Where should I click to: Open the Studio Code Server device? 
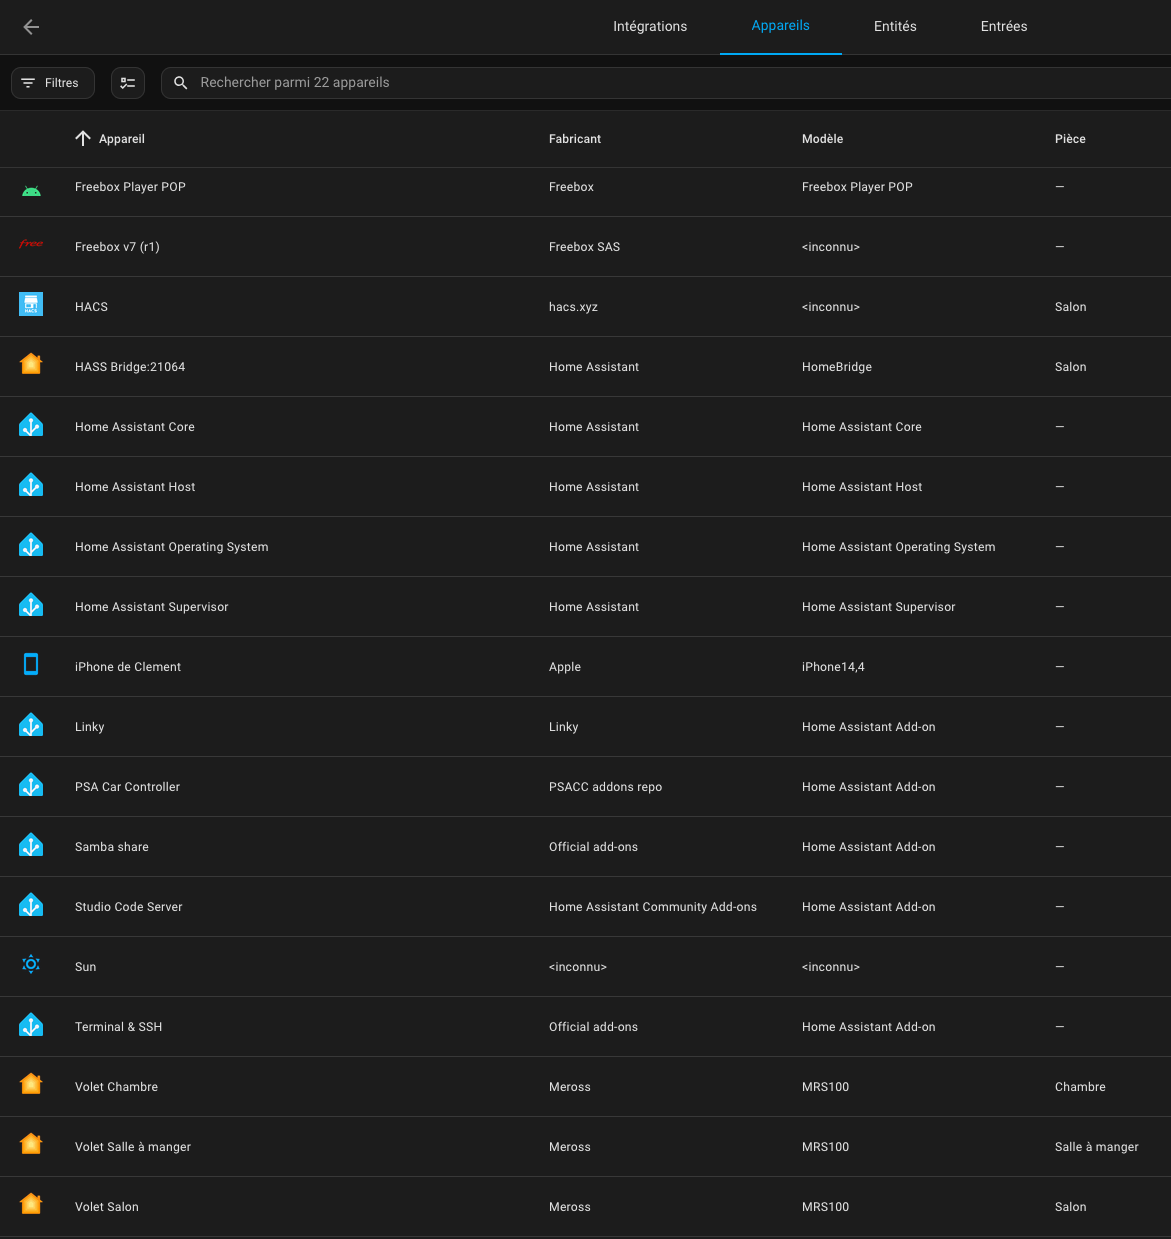[129, 907]
